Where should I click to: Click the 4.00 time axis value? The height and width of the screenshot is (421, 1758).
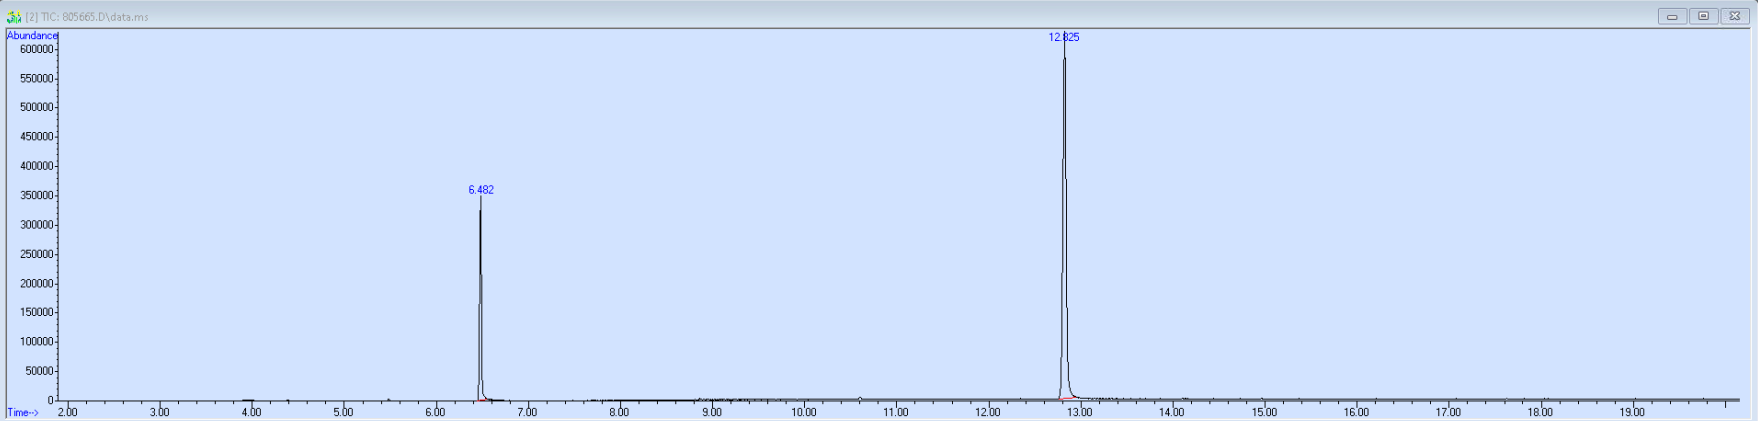[x=251, y=412]
